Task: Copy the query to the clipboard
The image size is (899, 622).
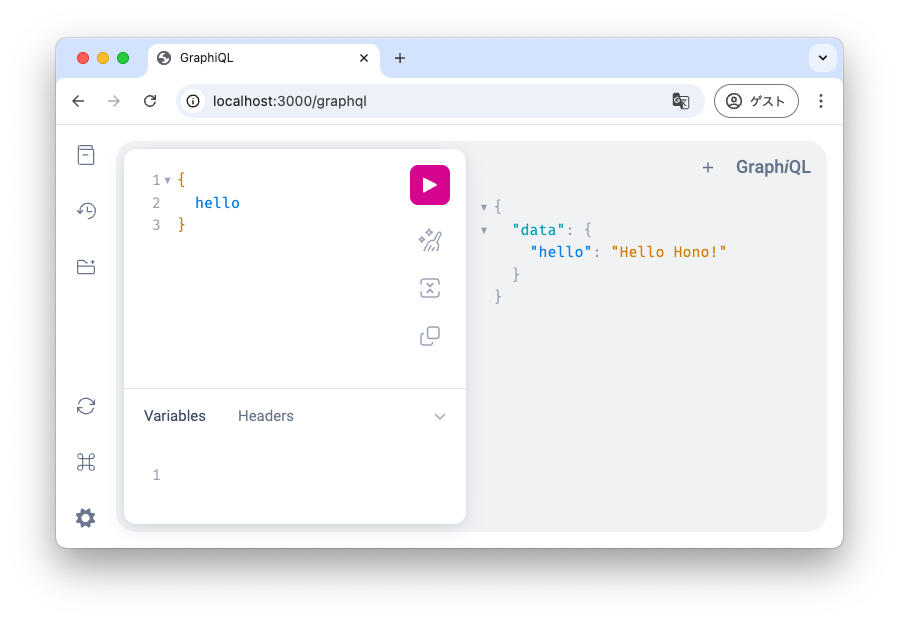Action: (x=429, y=336)
